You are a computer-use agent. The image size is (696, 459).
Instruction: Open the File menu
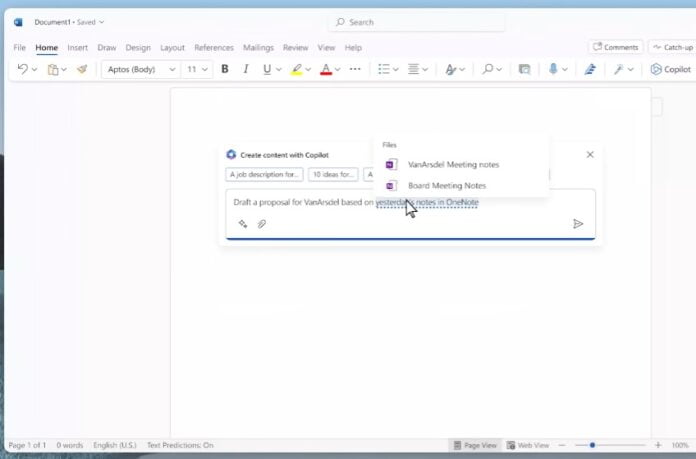tap(19, 47)
